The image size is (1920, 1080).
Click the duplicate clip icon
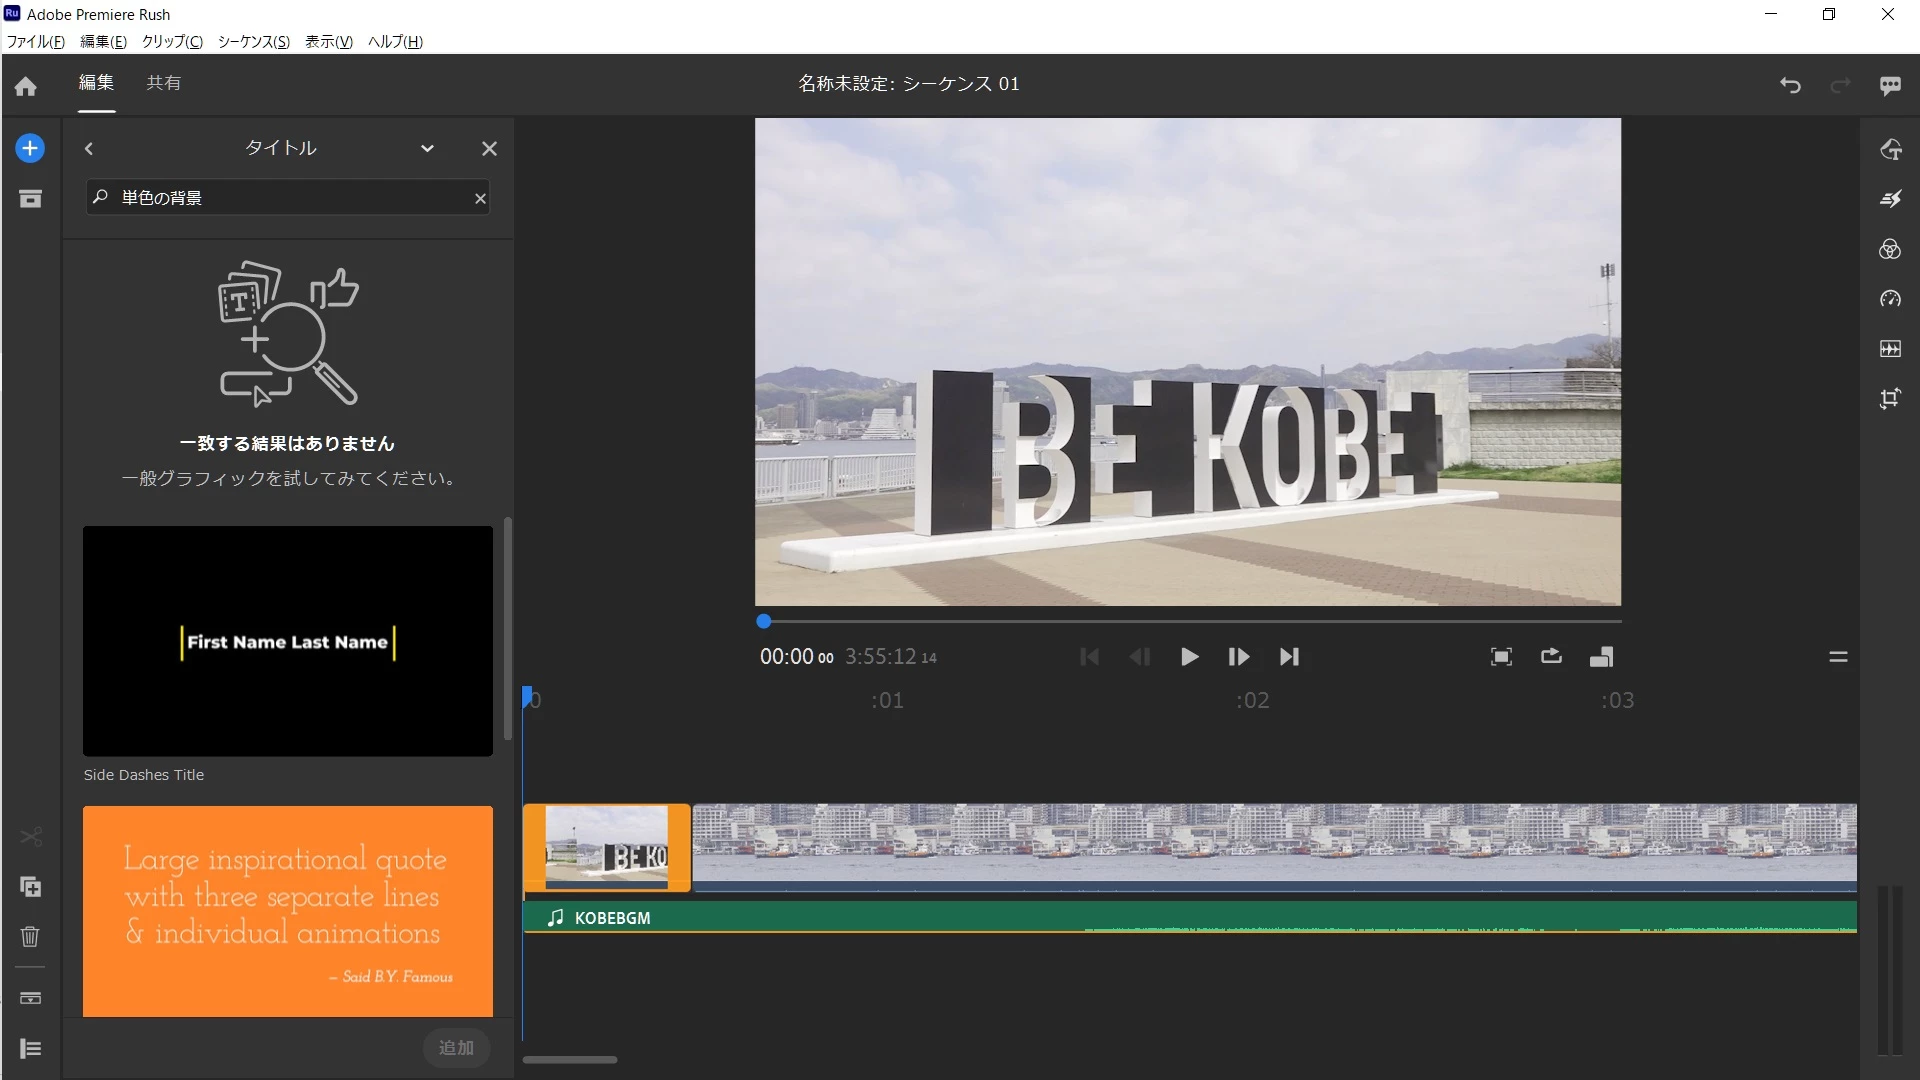coord(30,887)
